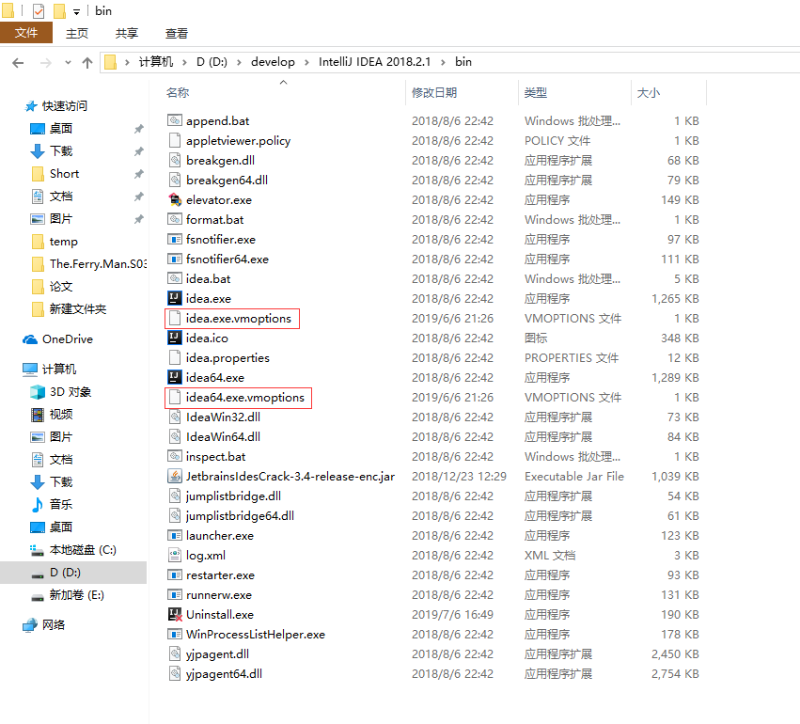
Task: Select 3D 对象 in the navigation pane
Action: pos(70,391)
